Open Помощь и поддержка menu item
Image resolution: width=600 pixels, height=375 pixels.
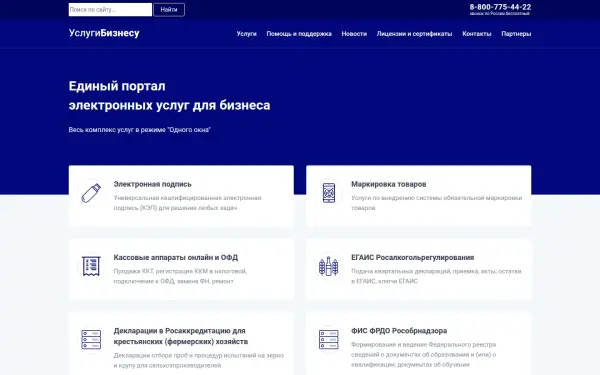[299, 34]
